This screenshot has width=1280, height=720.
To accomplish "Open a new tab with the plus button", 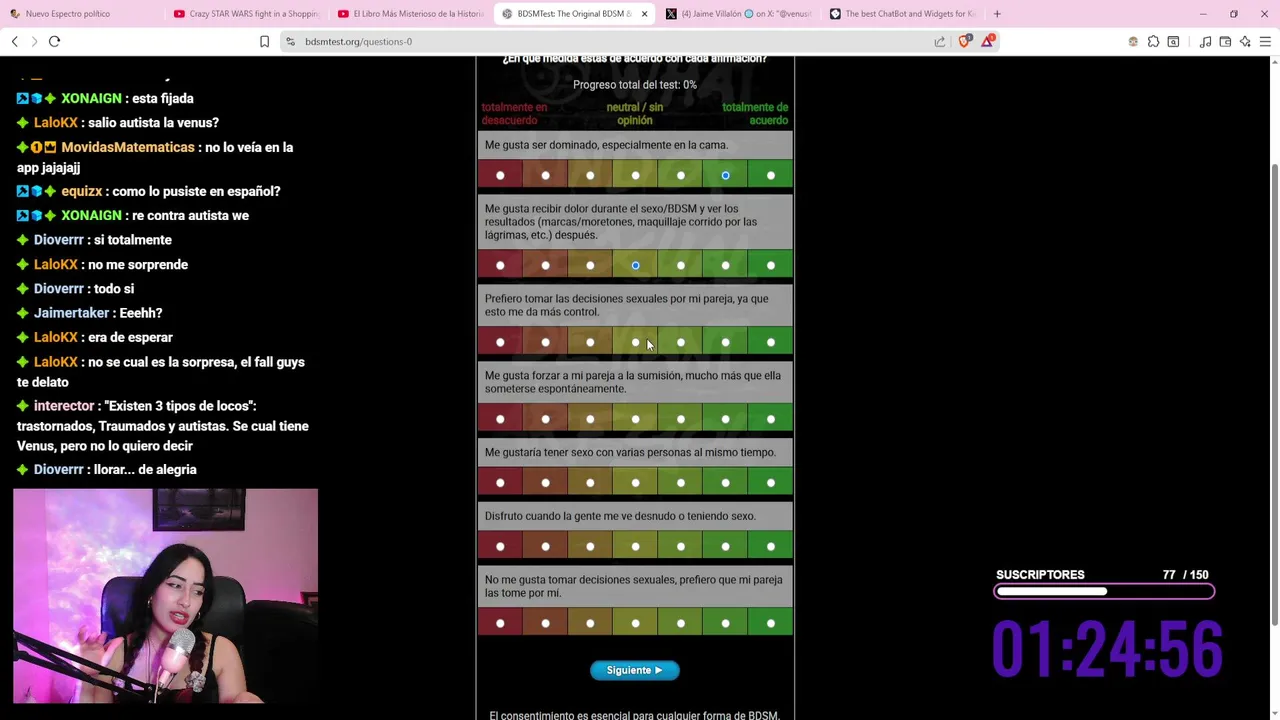I will (x=997, y=14).
